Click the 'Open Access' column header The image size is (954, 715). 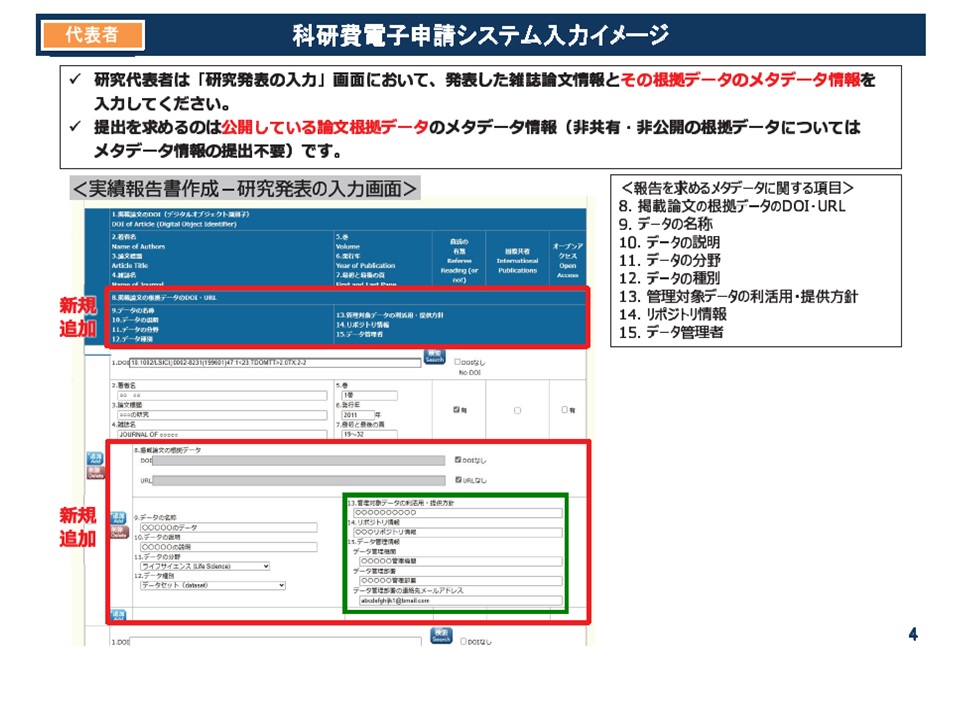tap(568, 260)
